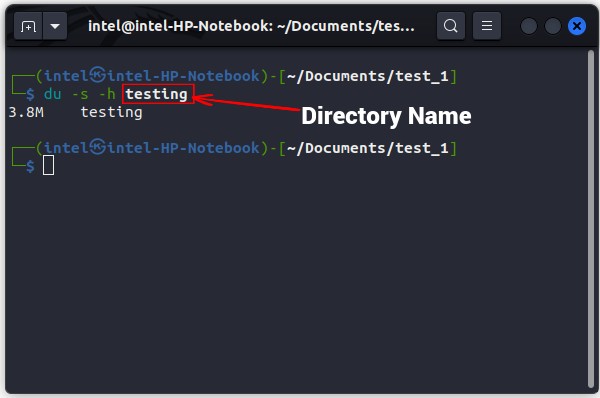Click the "-h" flag in the command
This screenshot has width=600, height=398.
click(107, 94)
